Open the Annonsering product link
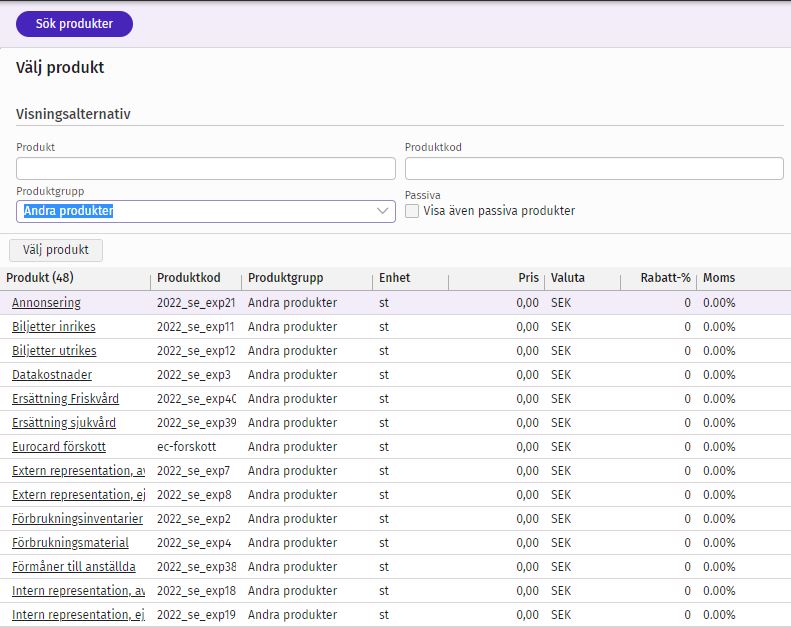This screenshot has height=627, width=791. (x=46, y=303)
